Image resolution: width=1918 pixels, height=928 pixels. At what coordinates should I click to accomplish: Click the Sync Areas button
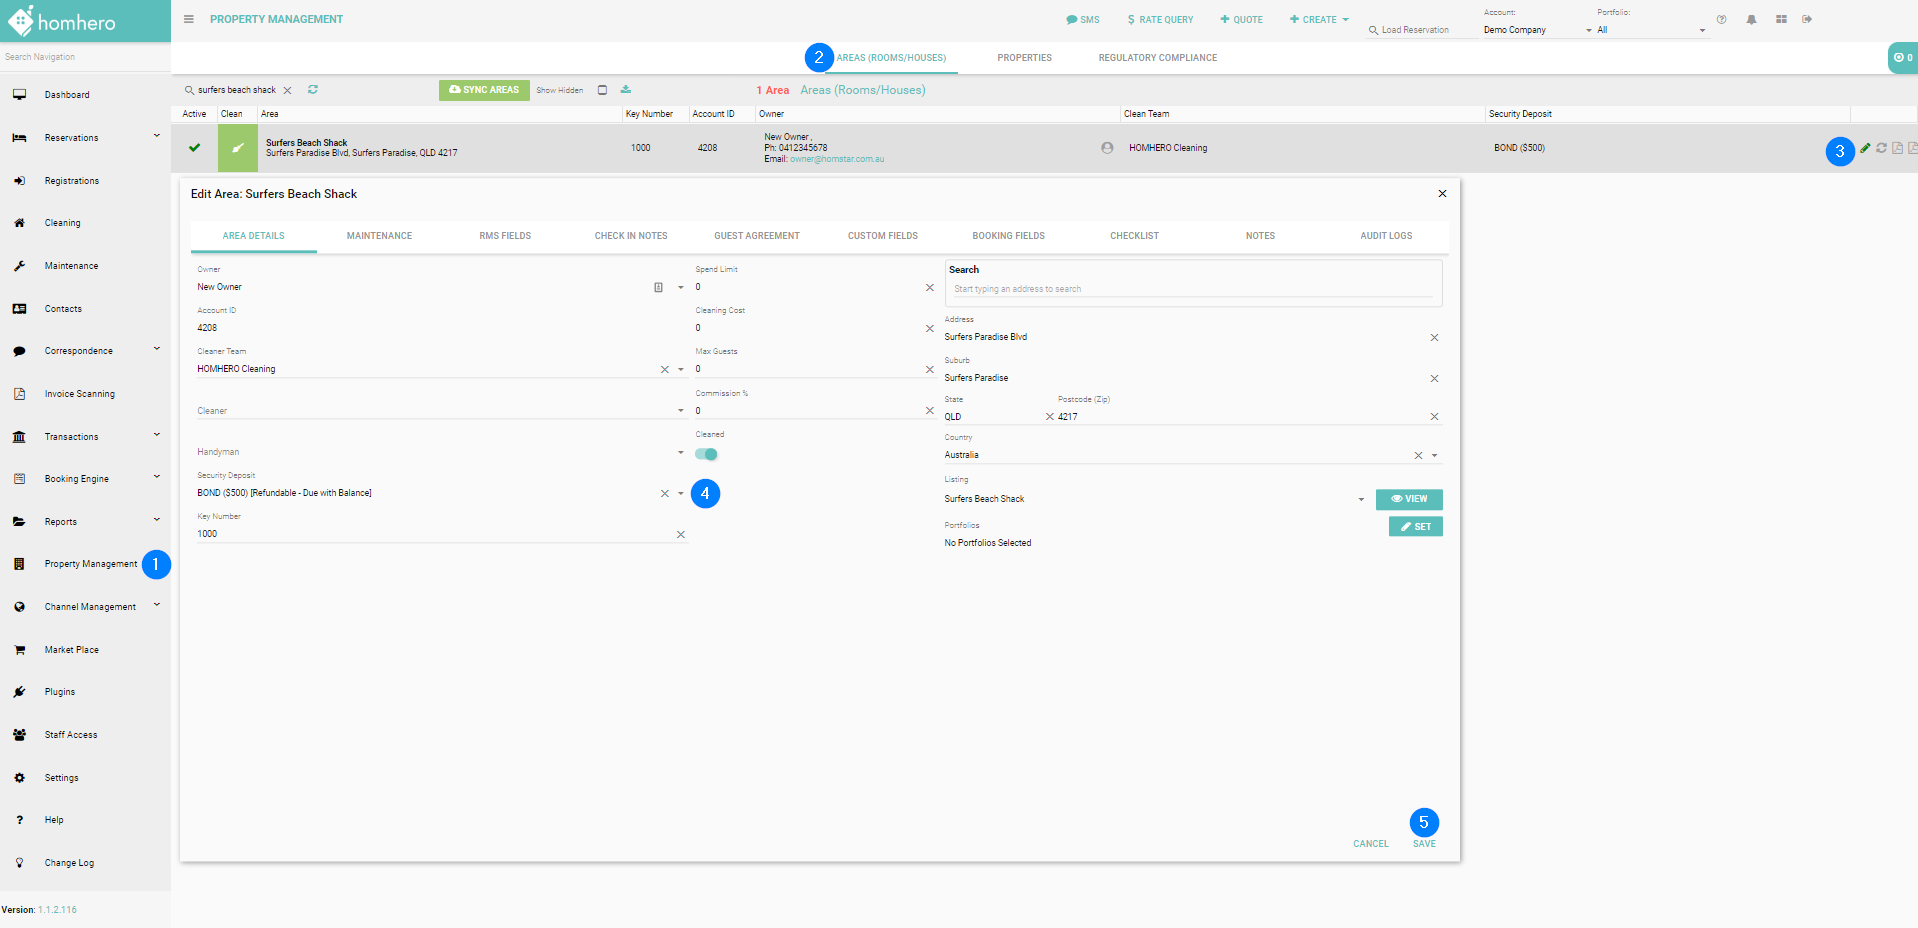point(484,90)
